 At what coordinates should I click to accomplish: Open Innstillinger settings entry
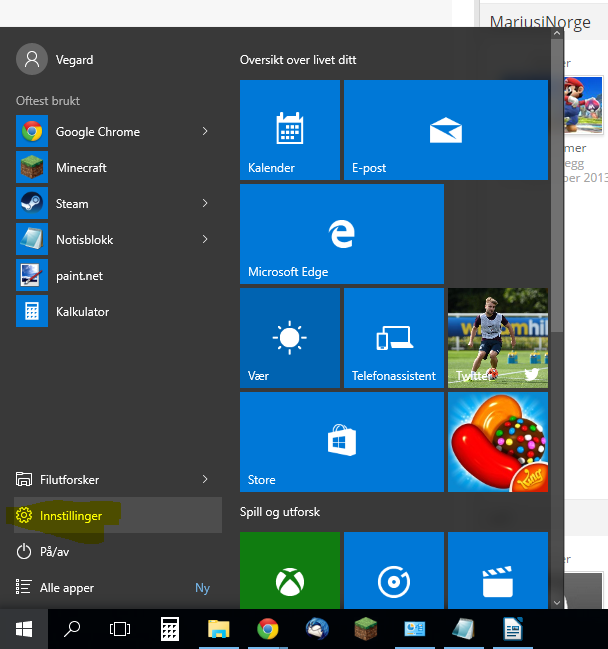(x=119, y=515)
